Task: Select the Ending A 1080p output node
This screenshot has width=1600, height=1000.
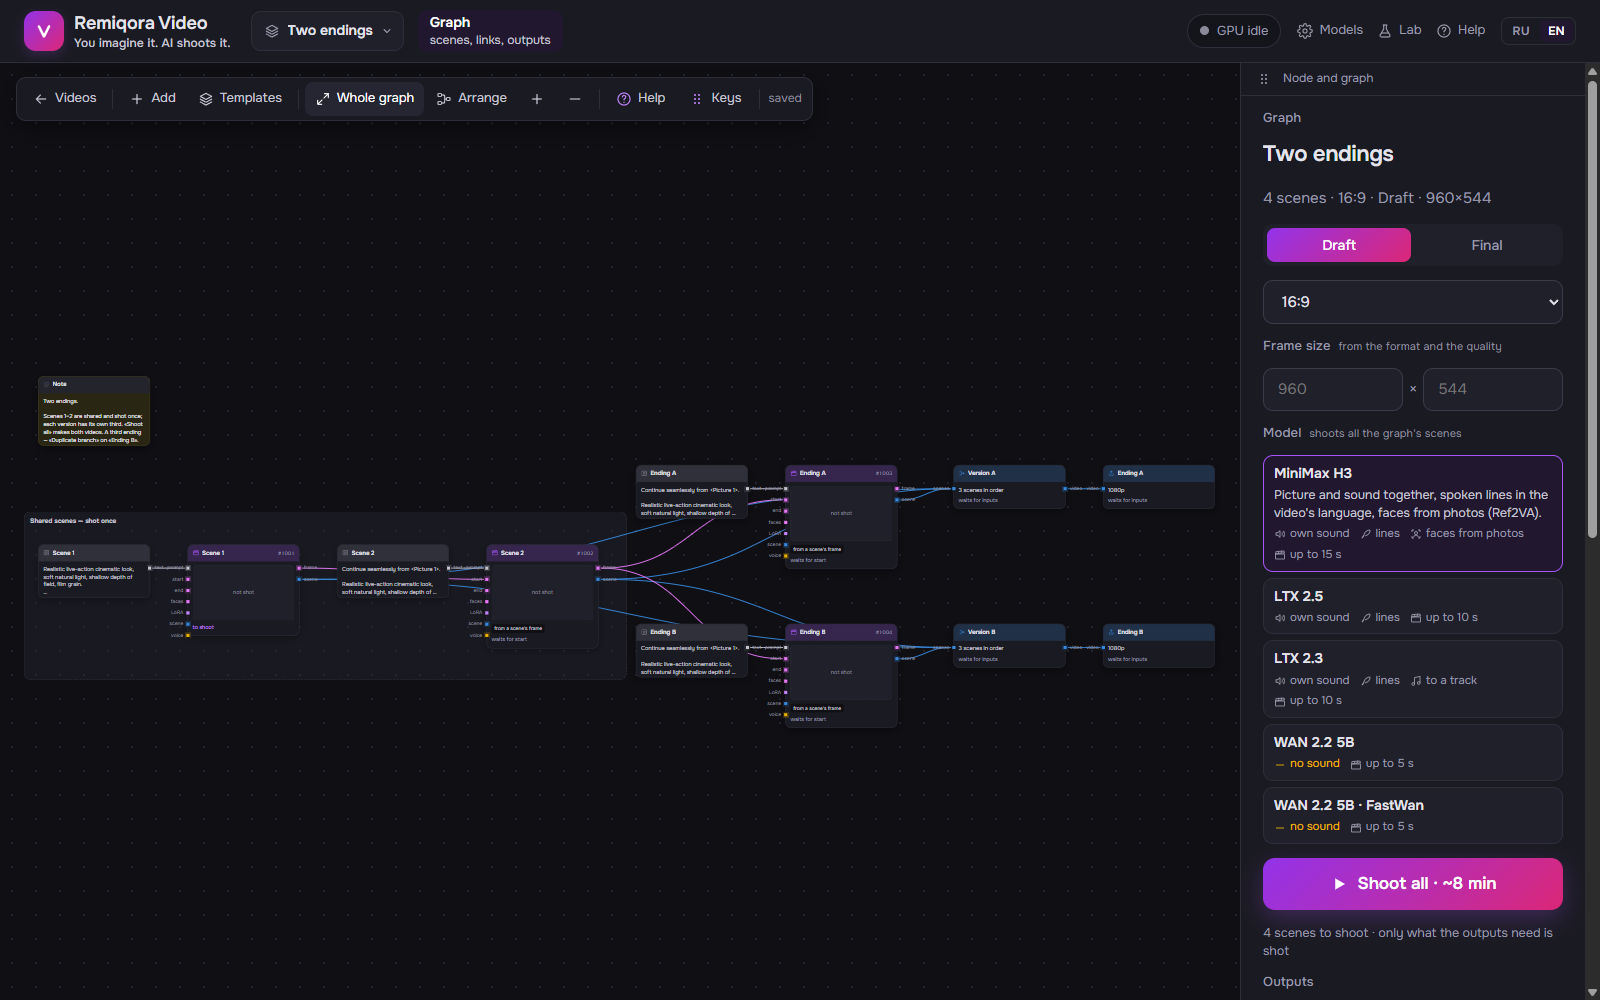Action: tap(1159, 487)
